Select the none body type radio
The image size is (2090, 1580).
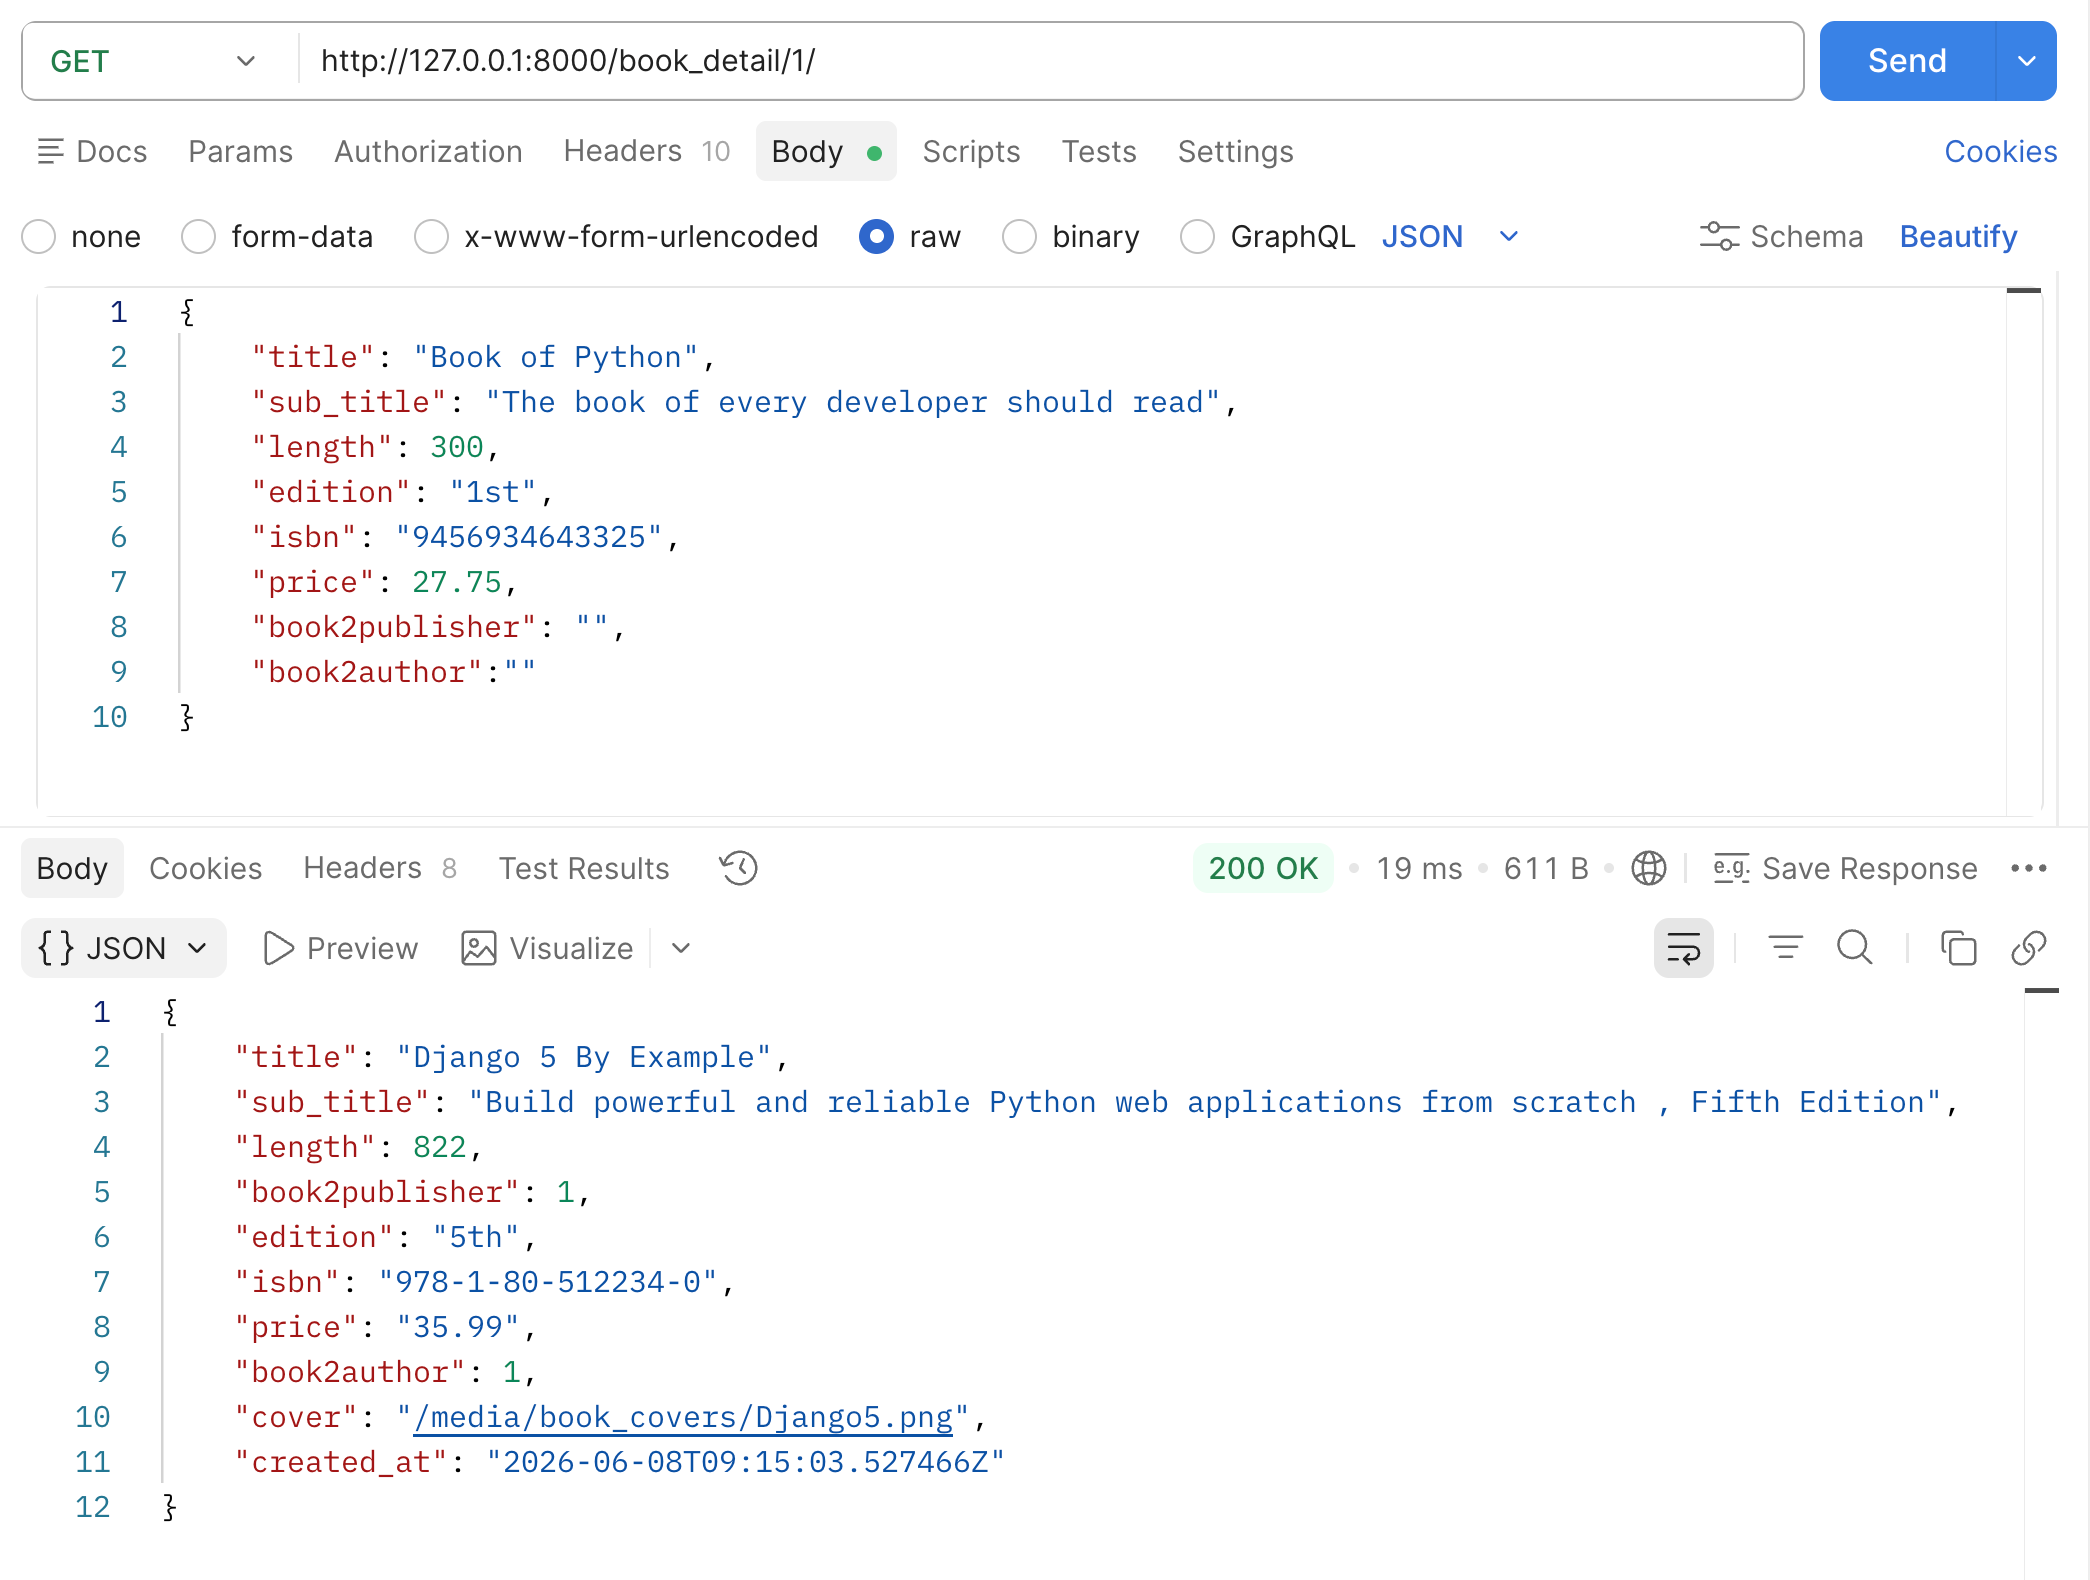coord(39,237)
